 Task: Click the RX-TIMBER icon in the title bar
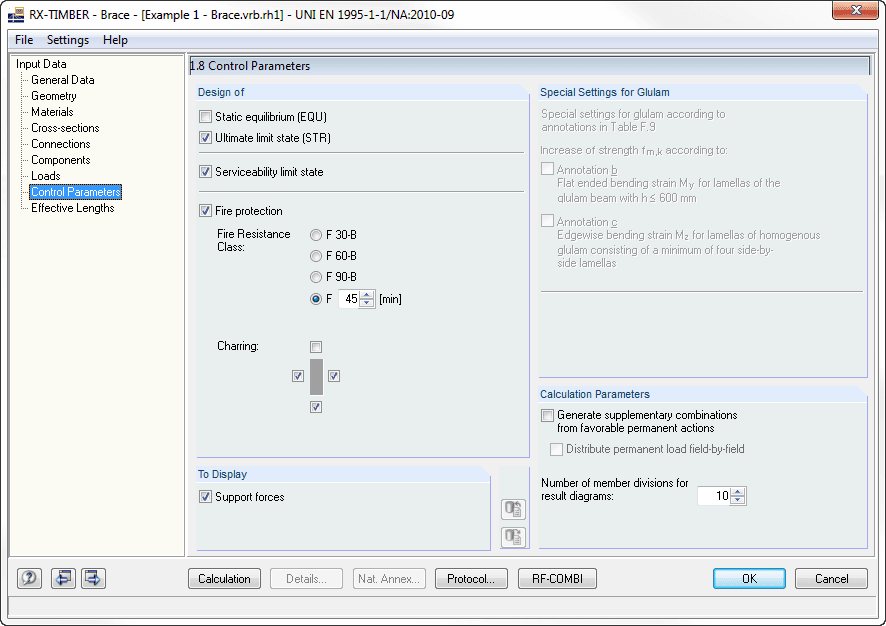14,11
